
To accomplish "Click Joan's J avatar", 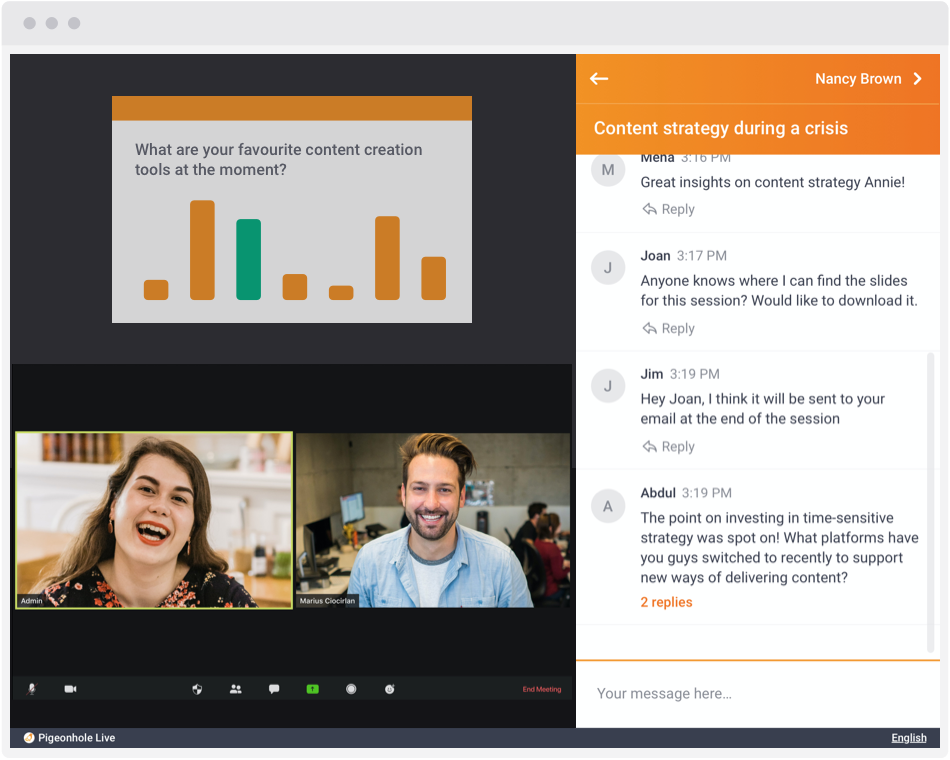I will [608, 268].
